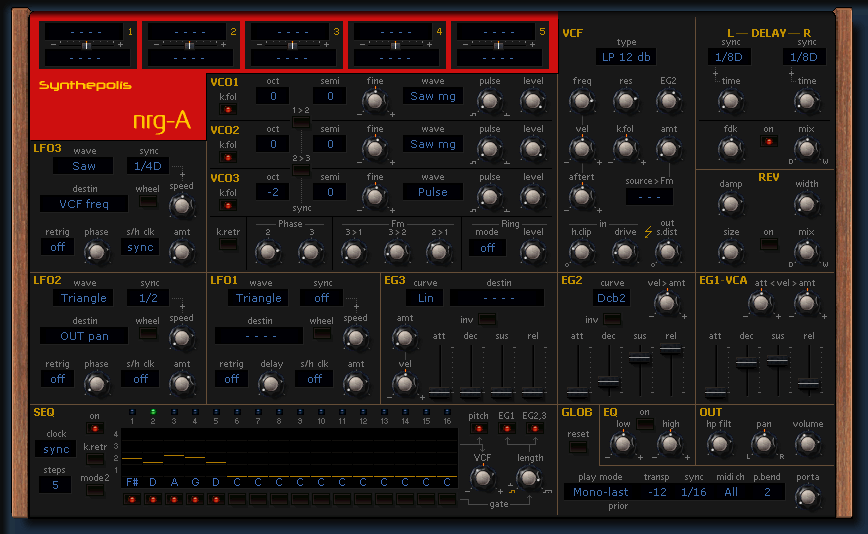Click the Ring level knob
Screen dimensions: 868x534
click(533, 252)
